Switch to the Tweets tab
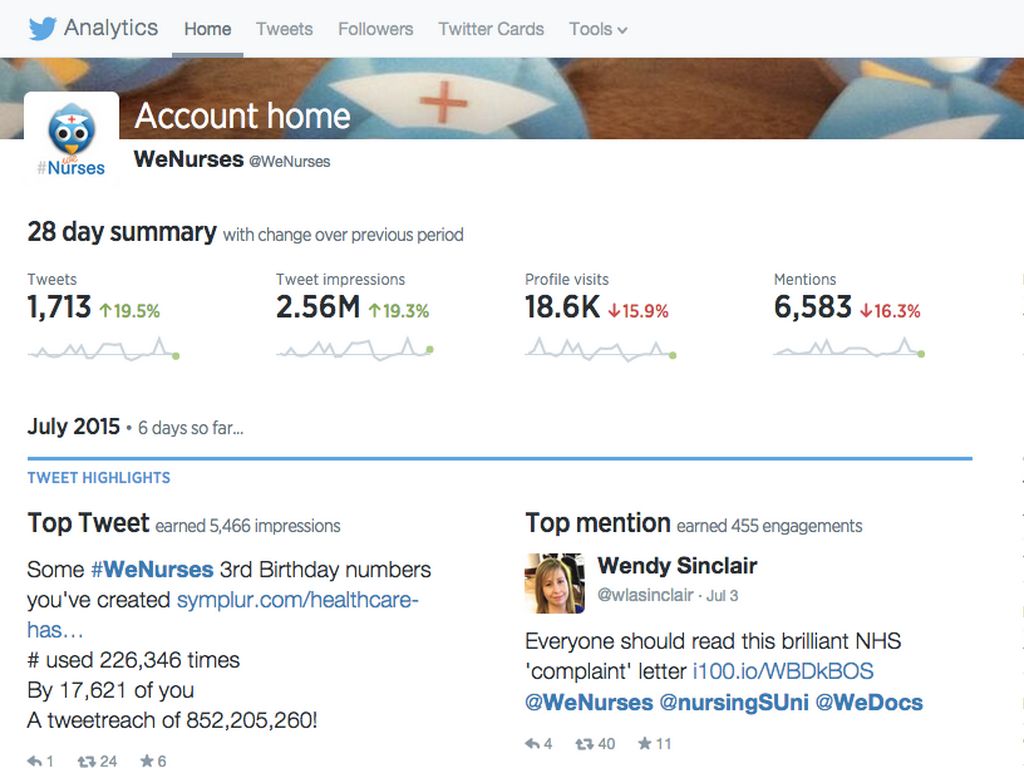 click(x=284, y=29)
